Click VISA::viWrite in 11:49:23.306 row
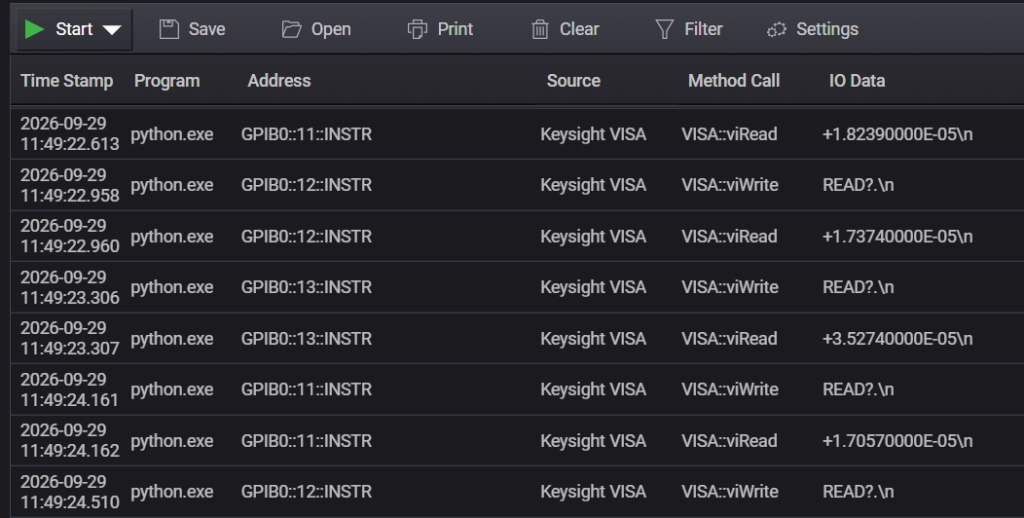 click(730, 287)
